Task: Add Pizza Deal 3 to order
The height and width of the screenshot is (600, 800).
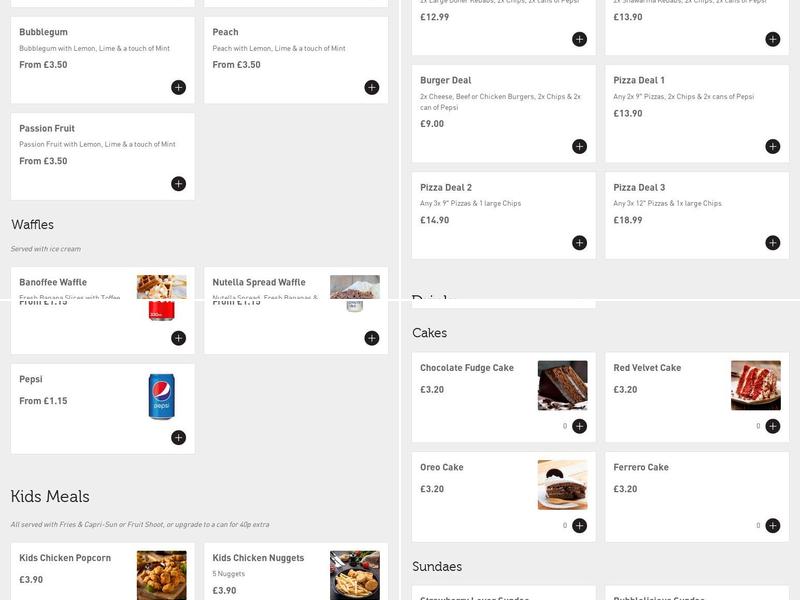Action: [772, 243]
